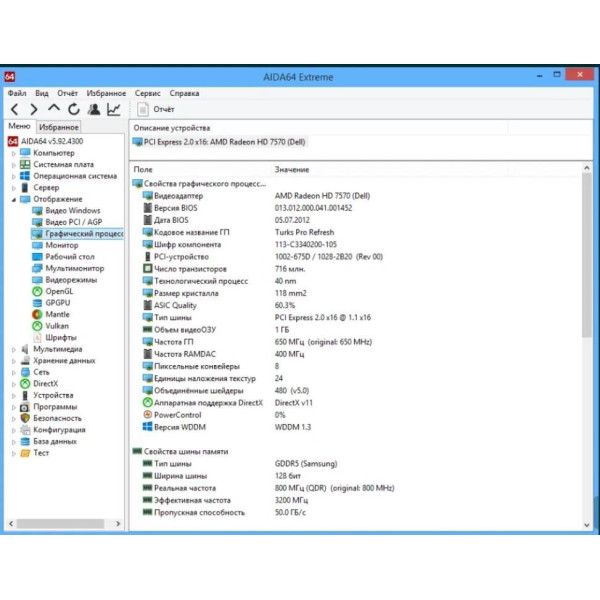Click the Безопасность shield icon
The height and width of the screenshot is (600, 600).
click(25, 418)
